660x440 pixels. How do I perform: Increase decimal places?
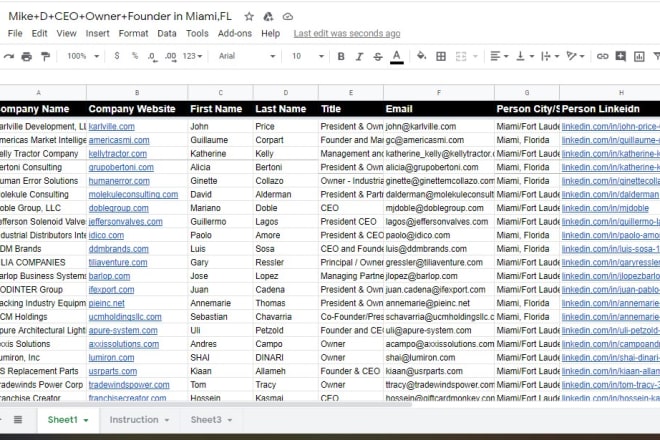[x=170, y=56]
